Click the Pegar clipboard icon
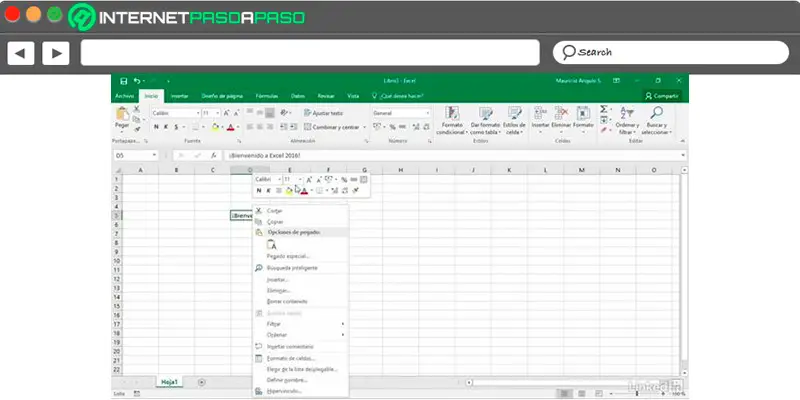This screenshot has width=800, height=400. point(122,114)
